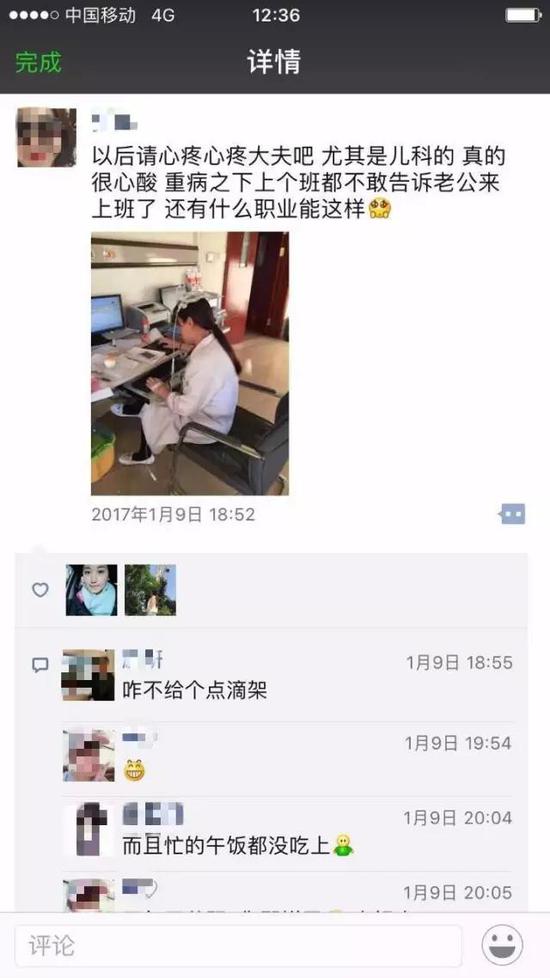Open avatar of the 19:54 commenter
The height and width of the screenshot is (978, 550).
(89, 755)
